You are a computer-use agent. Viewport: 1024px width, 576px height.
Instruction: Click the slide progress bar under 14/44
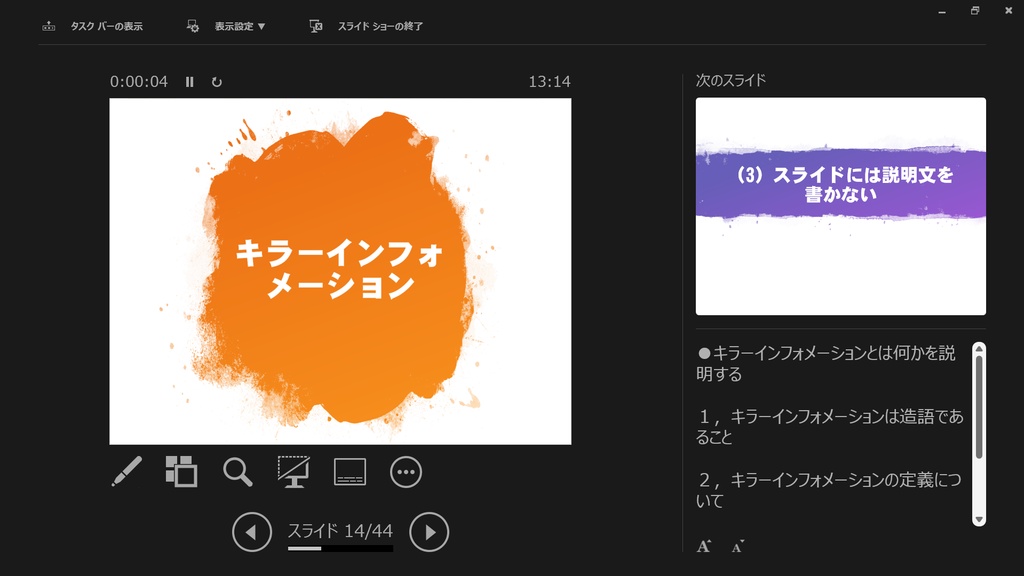click(340, 549)
